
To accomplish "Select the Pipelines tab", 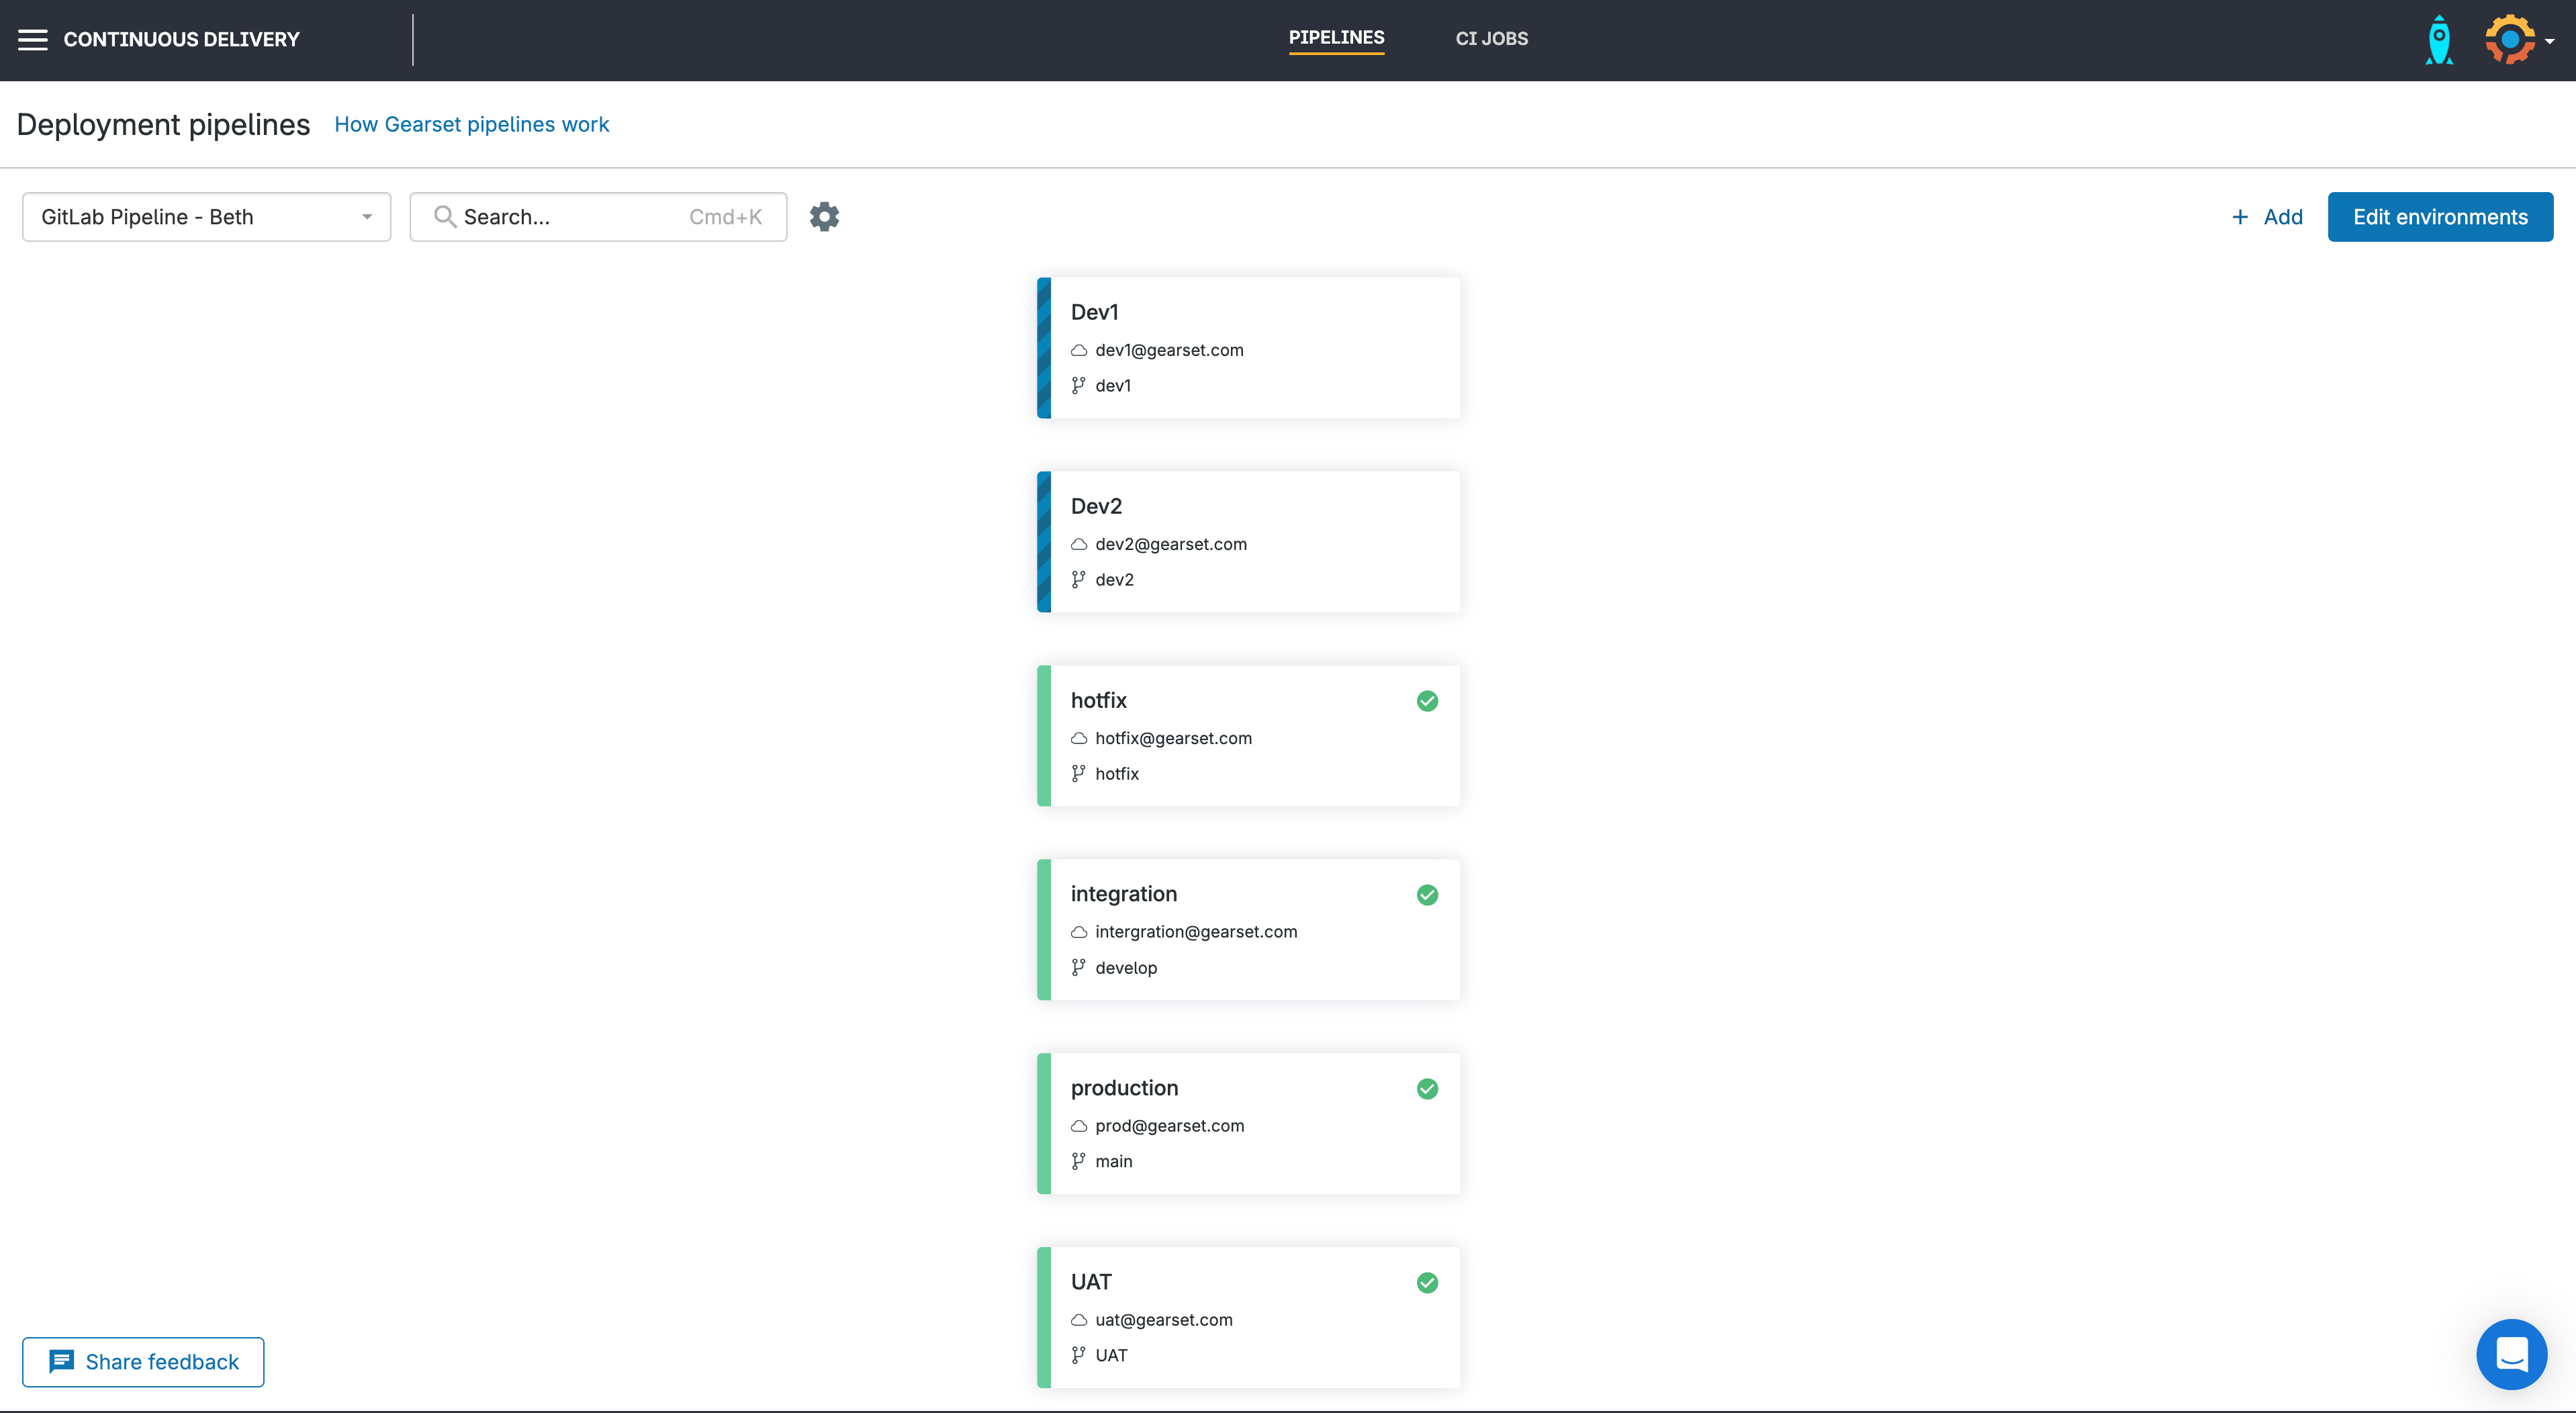I will click(1336, 38).
